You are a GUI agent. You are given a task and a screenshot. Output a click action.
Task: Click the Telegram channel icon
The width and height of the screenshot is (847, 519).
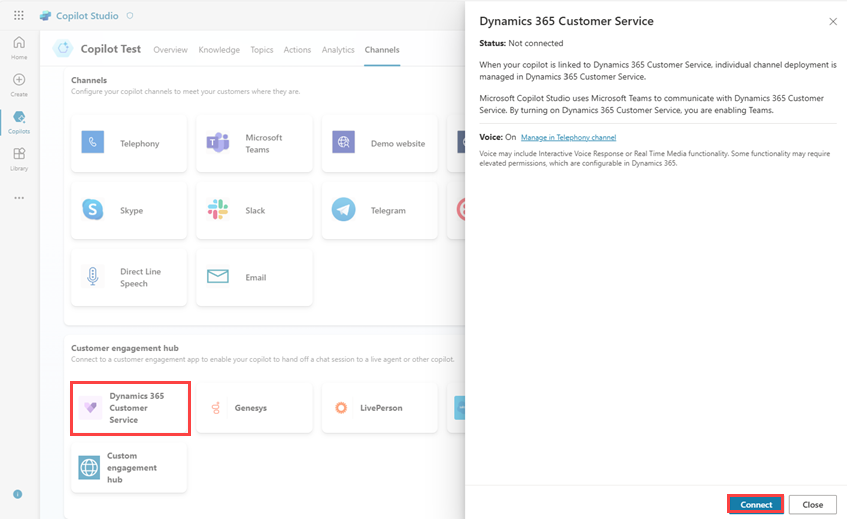(344, 210)
